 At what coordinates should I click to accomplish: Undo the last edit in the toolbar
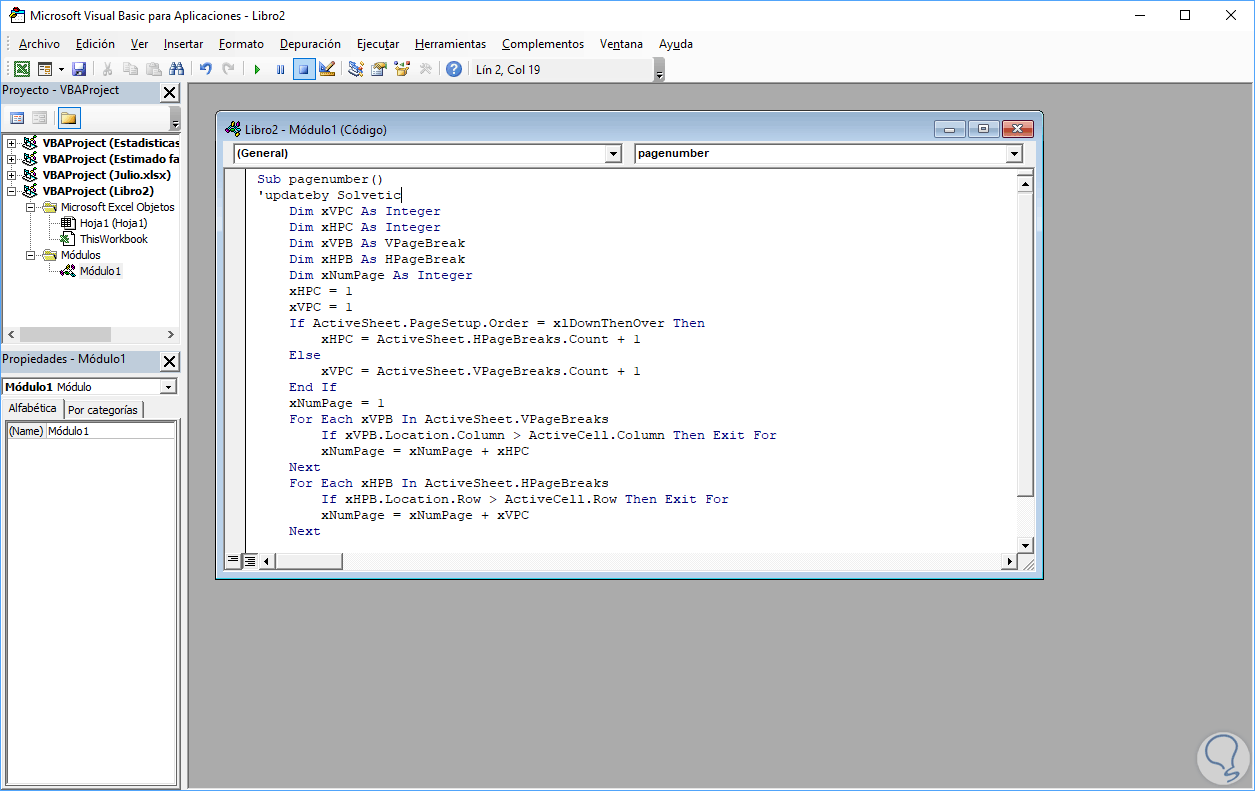(206, 69)
